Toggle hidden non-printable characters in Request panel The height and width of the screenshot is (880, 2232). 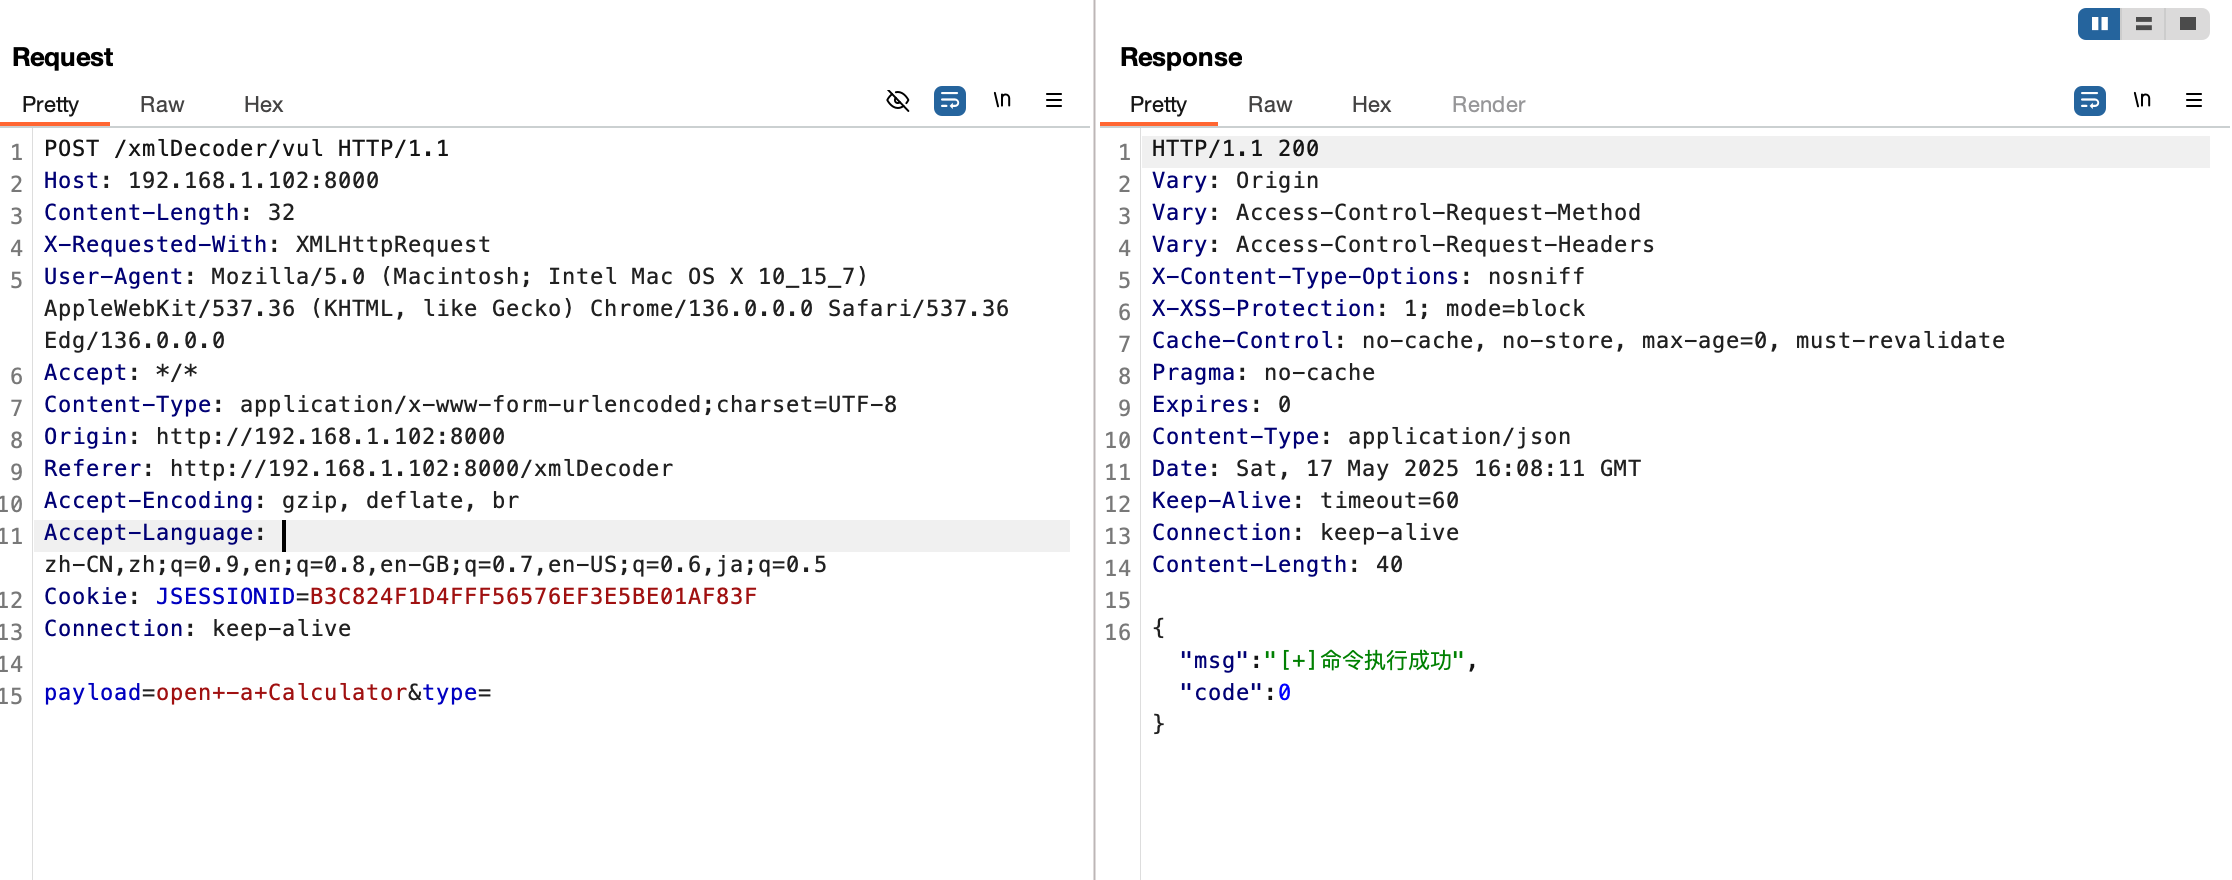(x=898, y=100)
